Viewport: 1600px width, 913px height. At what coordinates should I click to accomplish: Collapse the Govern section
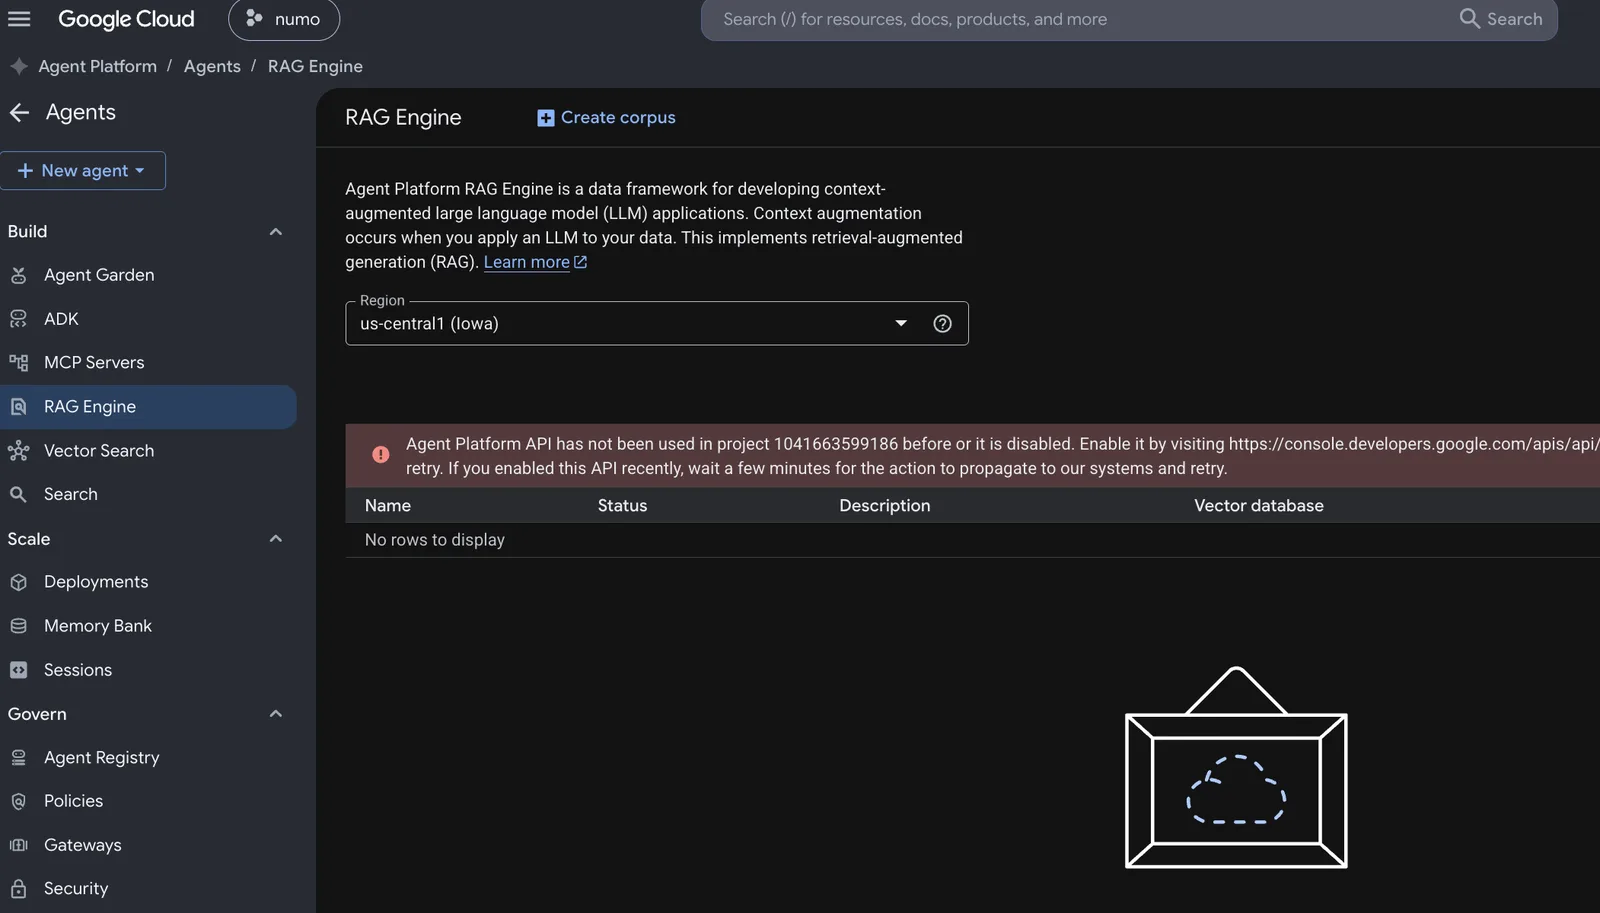276,714
